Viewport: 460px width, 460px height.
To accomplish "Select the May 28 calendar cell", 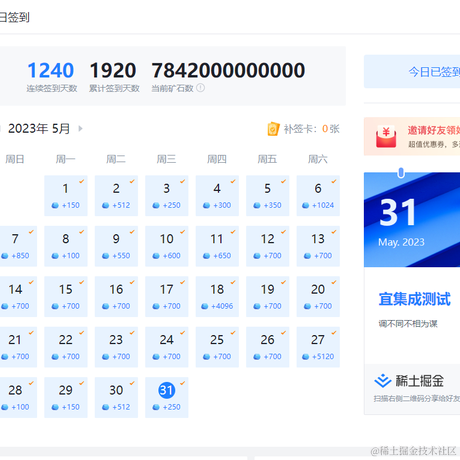I will coord(18,397).
